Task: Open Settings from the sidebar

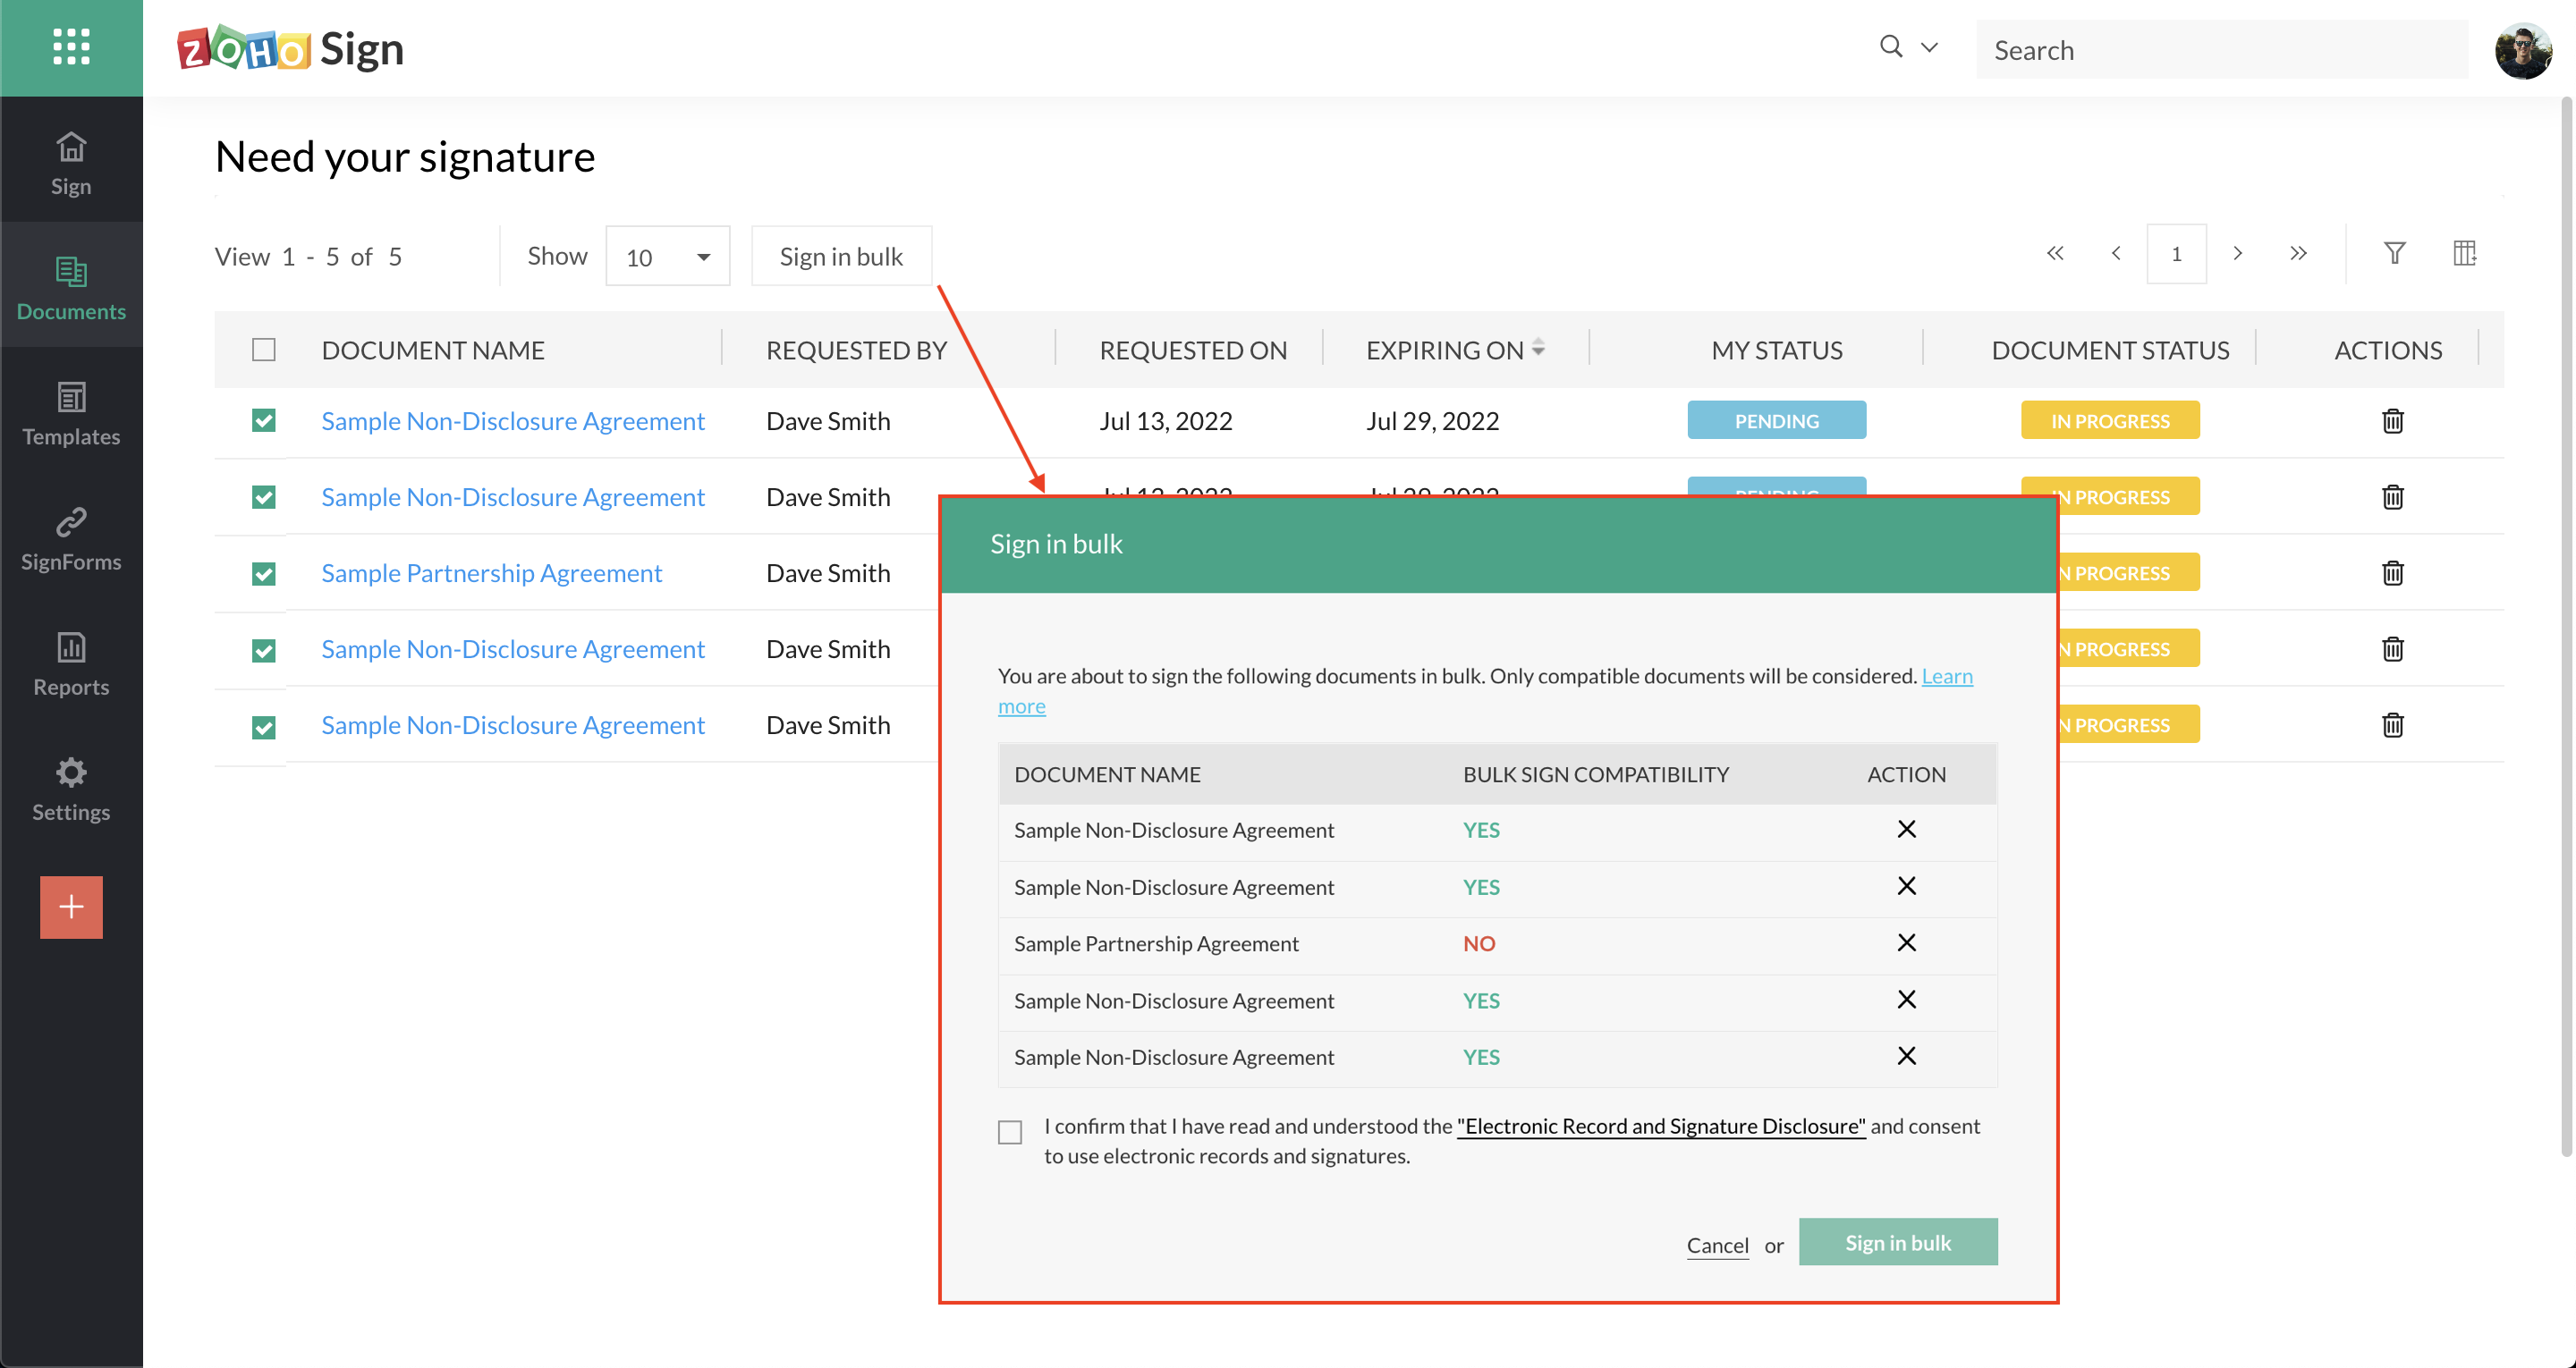Action: (71, 788)
